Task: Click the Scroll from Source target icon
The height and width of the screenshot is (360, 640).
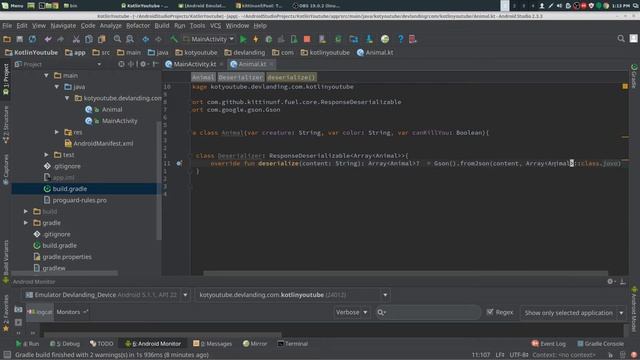Action: pyautogui.click(x=121, y=64)
